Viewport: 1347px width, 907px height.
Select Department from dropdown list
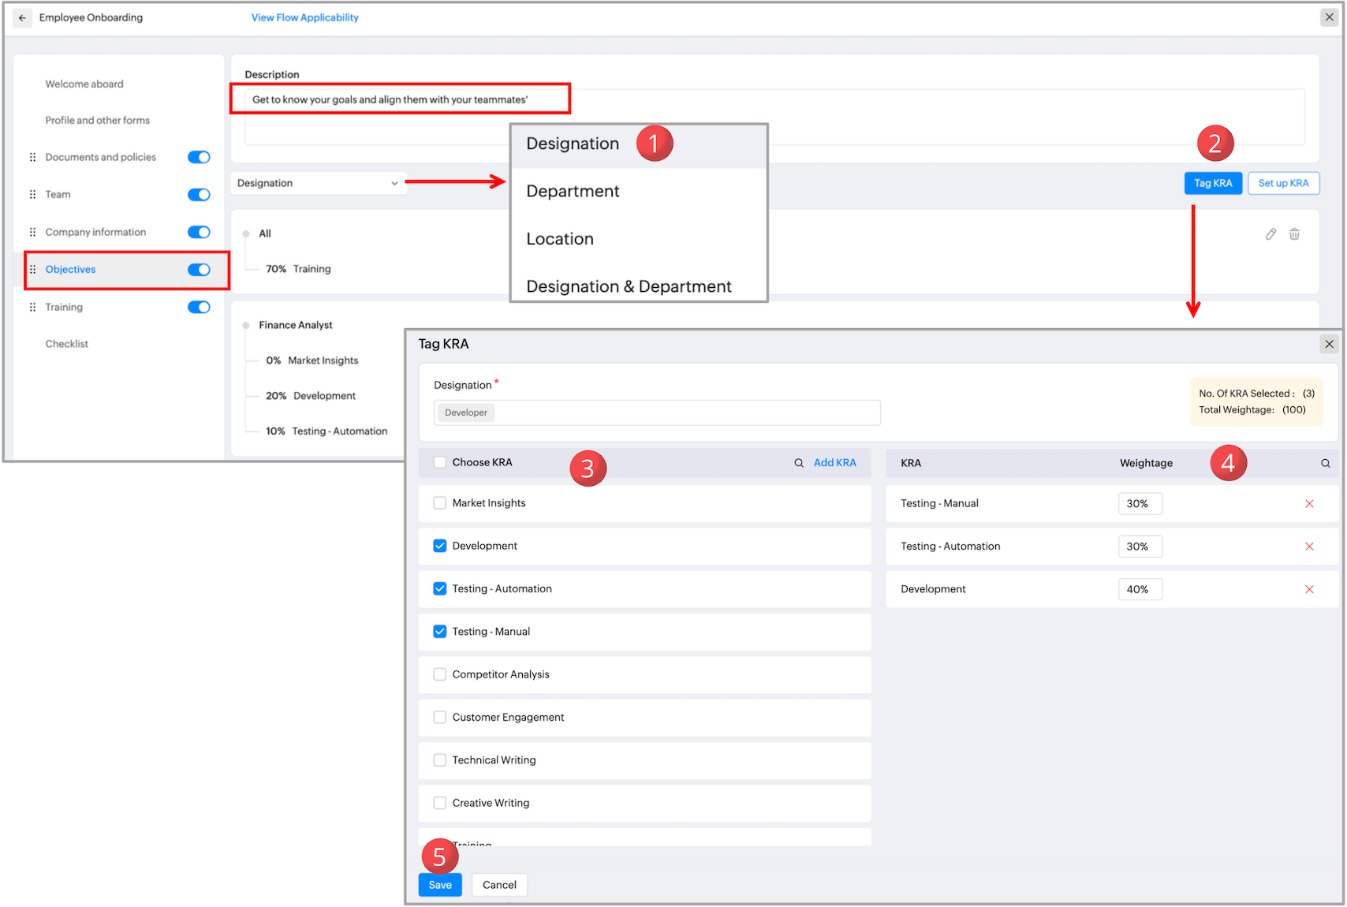point(573,191)
